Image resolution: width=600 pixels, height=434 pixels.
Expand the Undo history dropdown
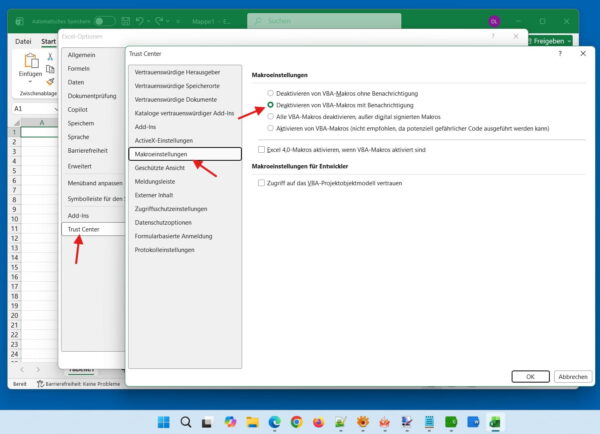click(148, 21)
